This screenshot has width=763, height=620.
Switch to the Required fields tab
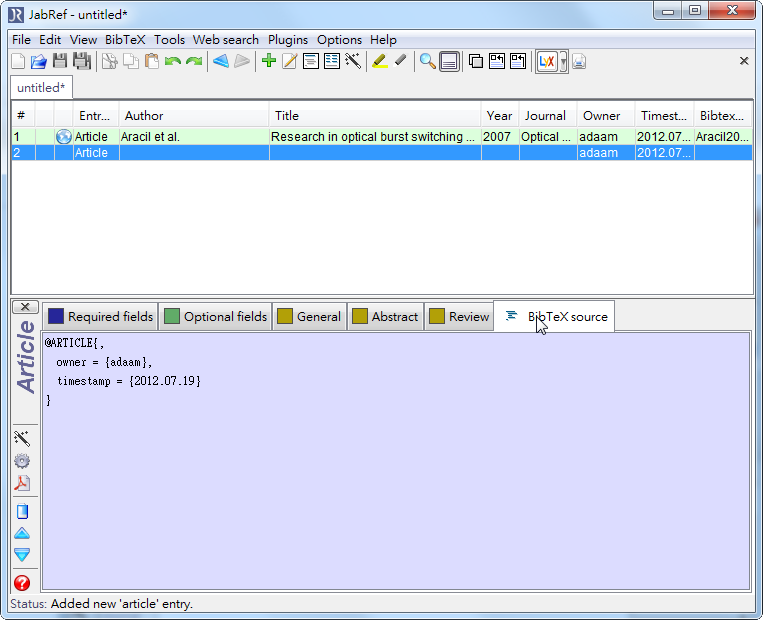coord(100,316)
